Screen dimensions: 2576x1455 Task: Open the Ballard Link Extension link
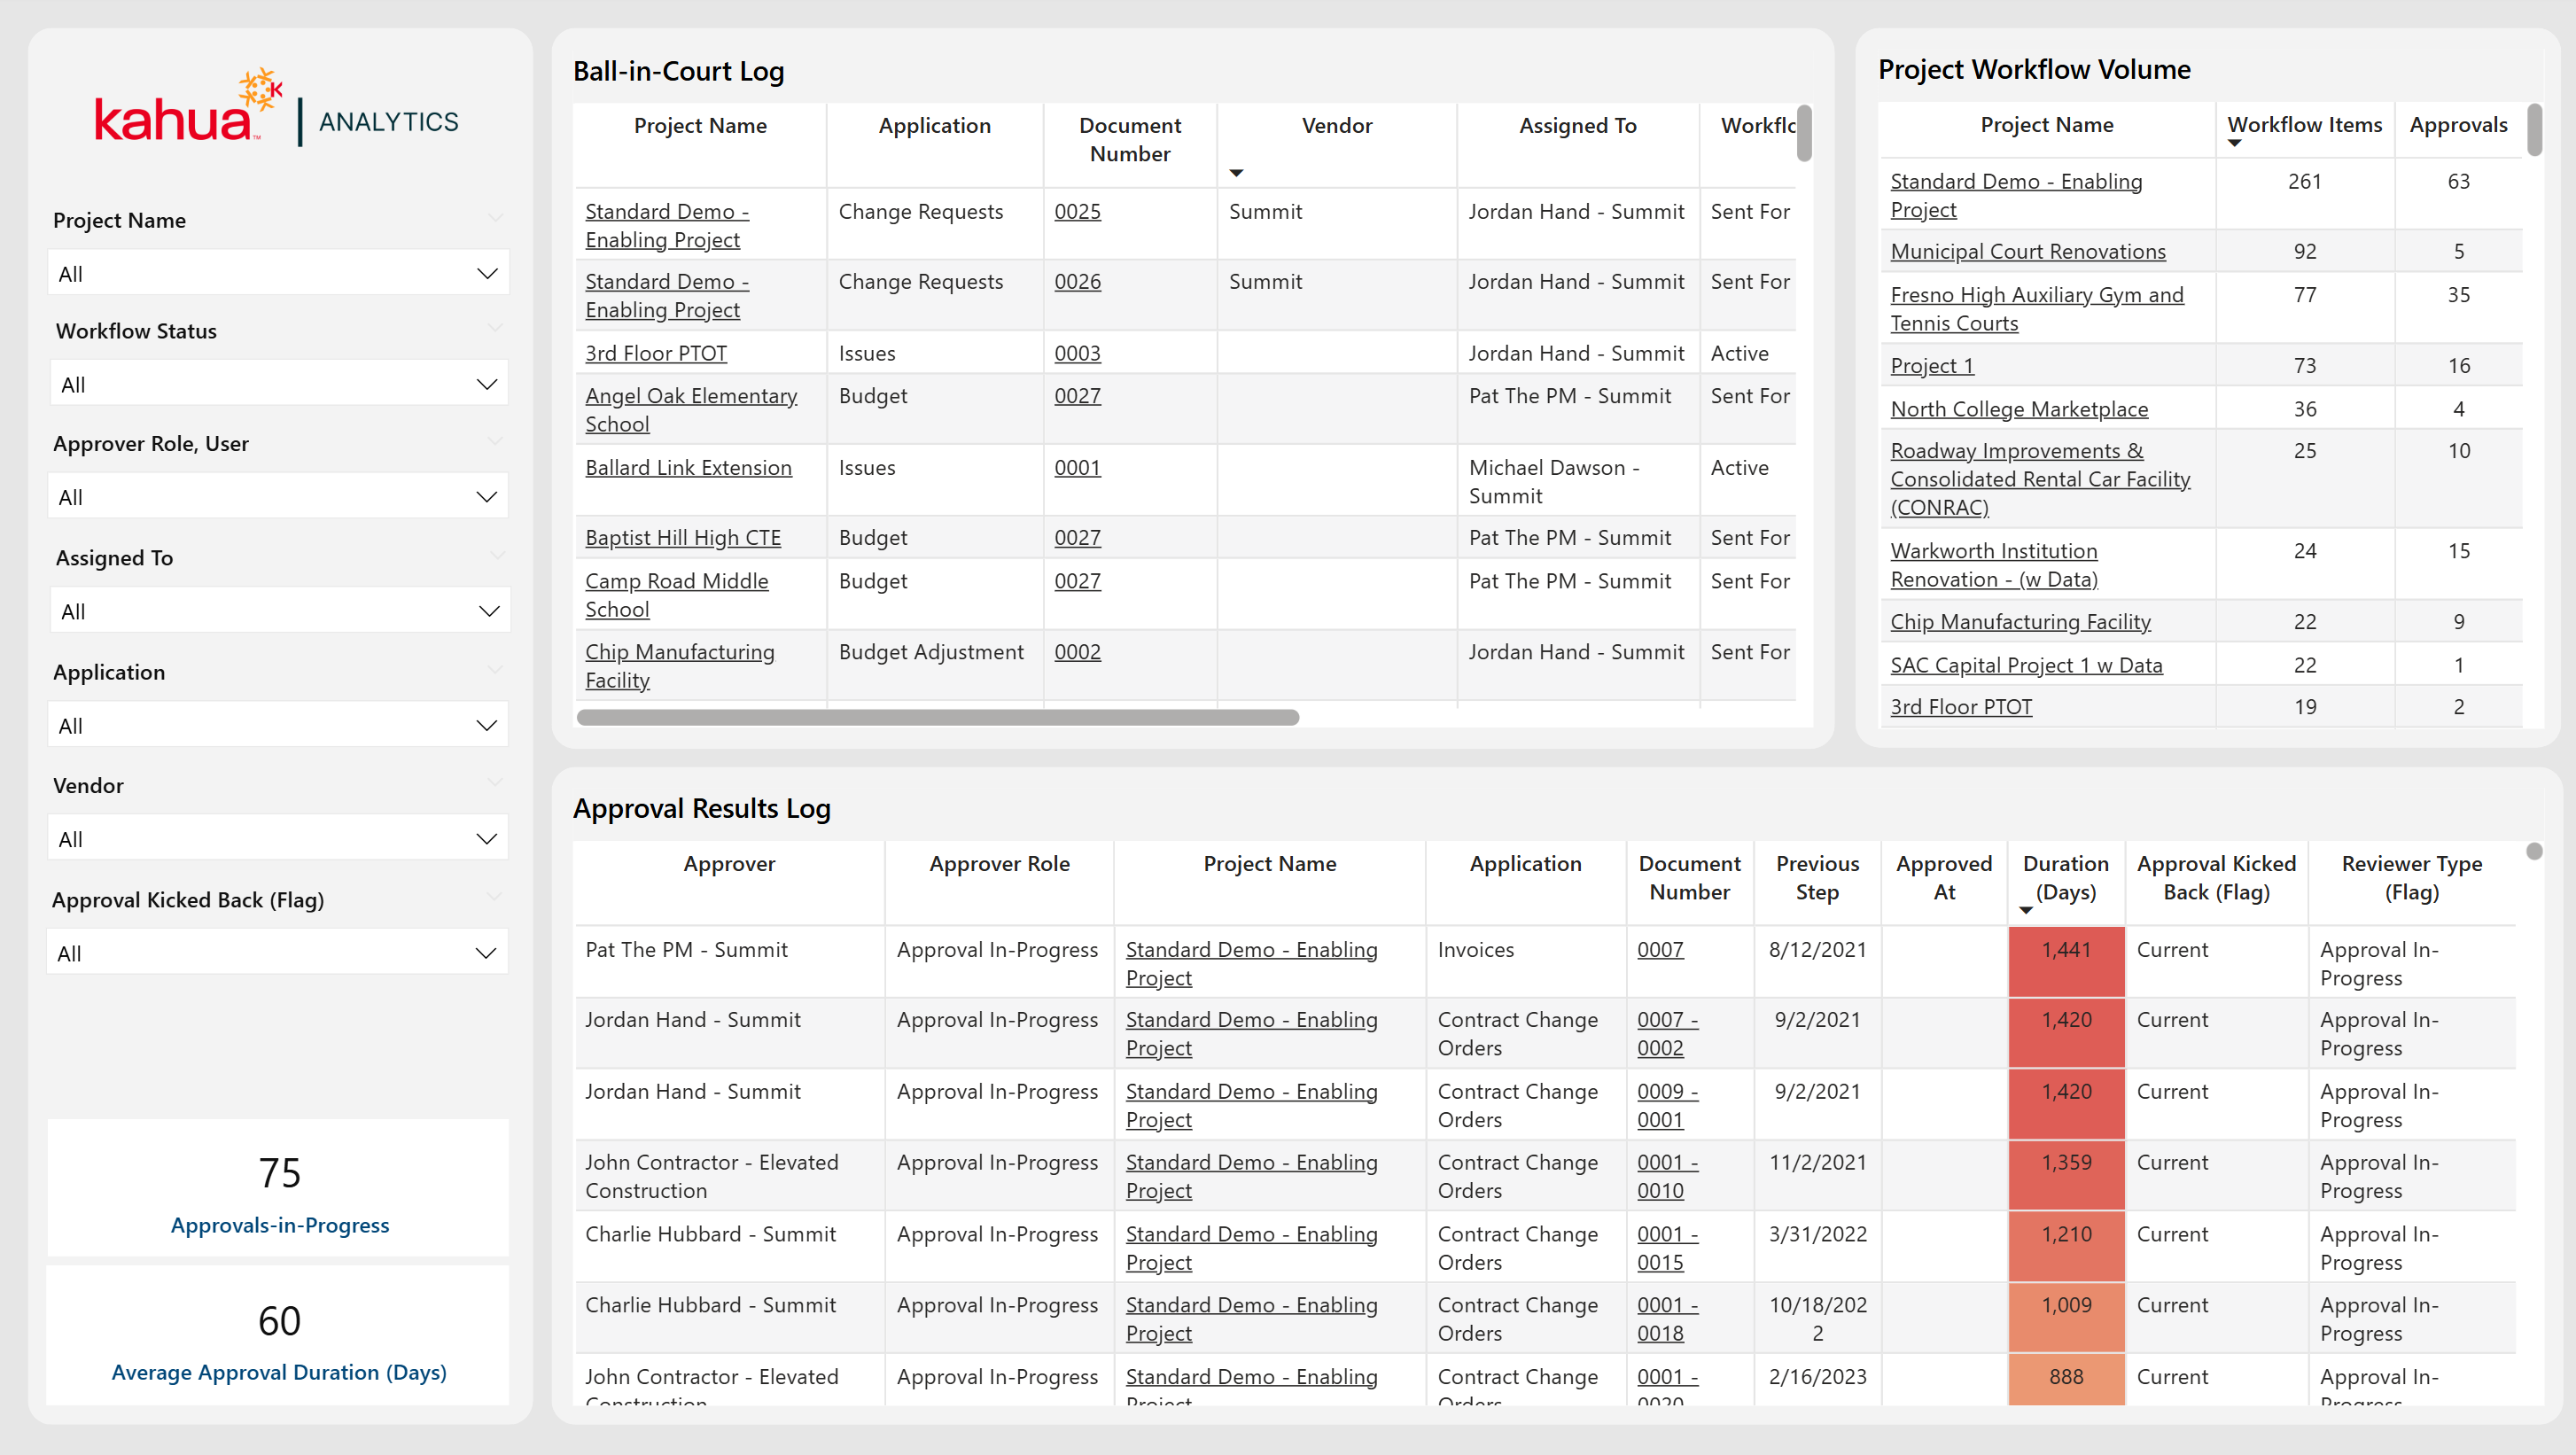pos(688,468)
